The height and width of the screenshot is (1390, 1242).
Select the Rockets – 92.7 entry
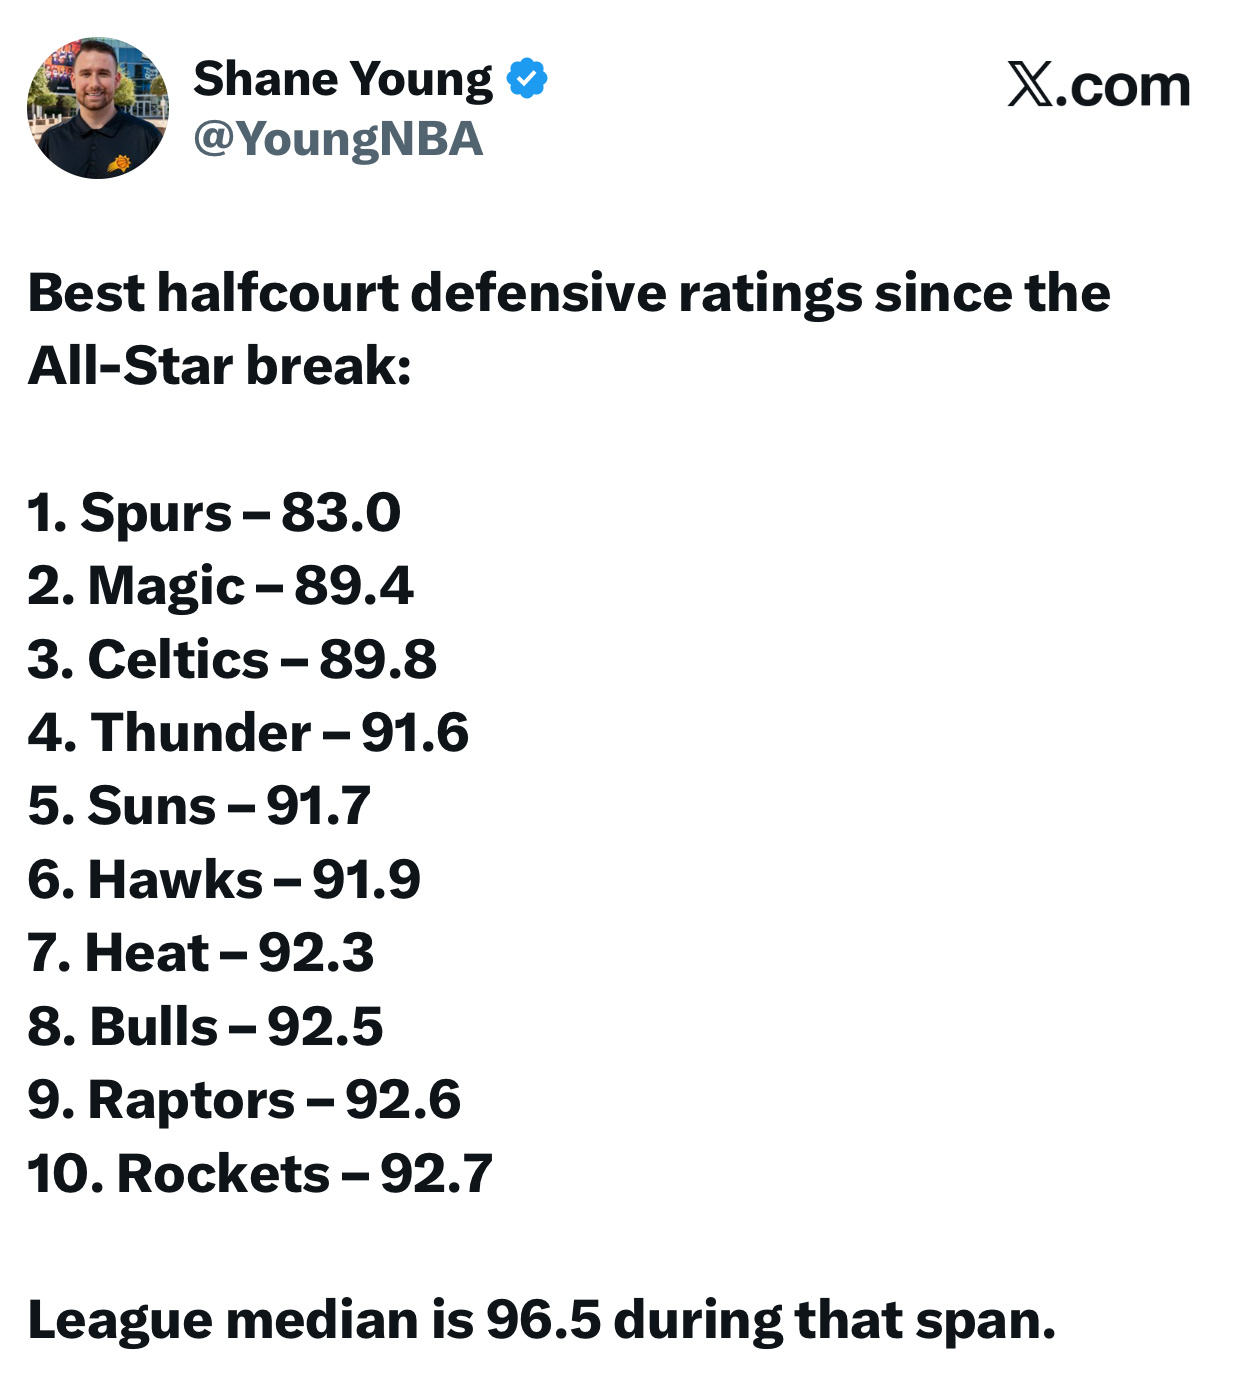pos(260,1174)
